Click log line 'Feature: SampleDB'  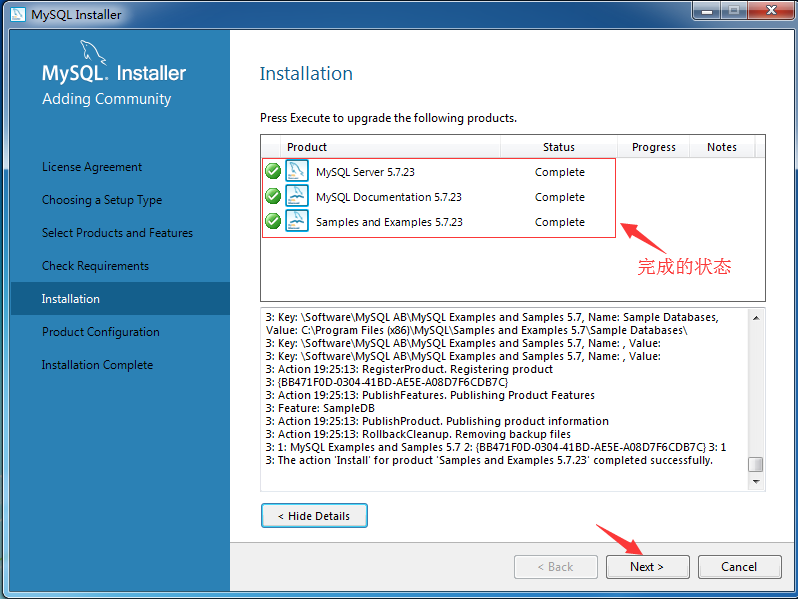pyautogui.click(x=320, y=408)
